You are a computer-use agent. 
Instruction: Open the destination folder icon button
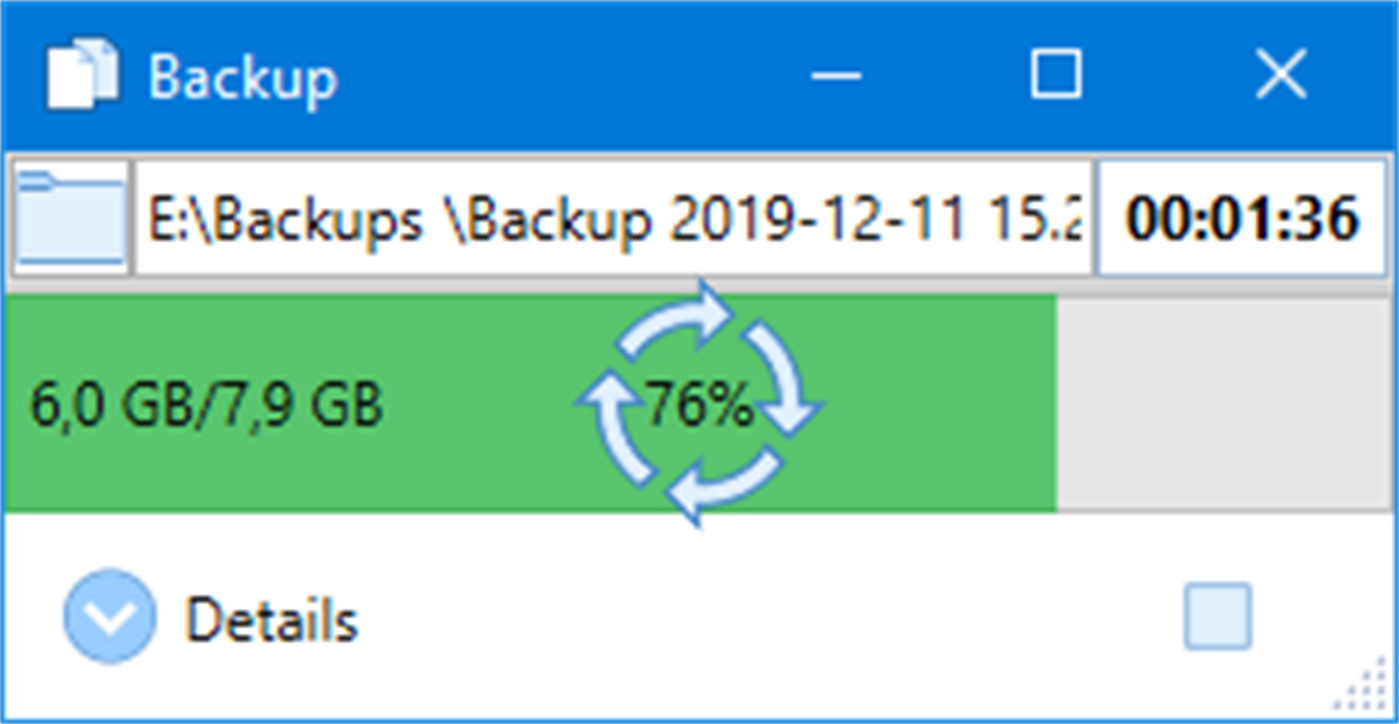click(x=70, y=218)
